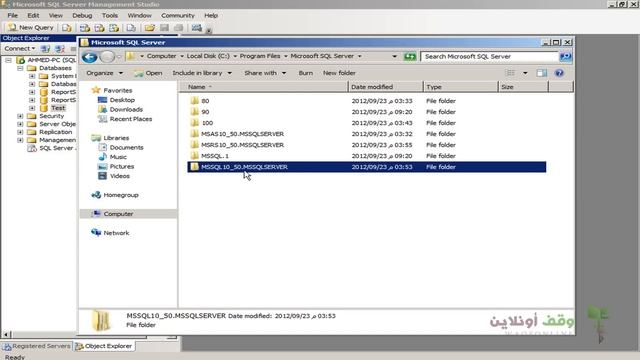640x360 pixels.
Task: Click the Change your view icon
Action: click(510, 73)
